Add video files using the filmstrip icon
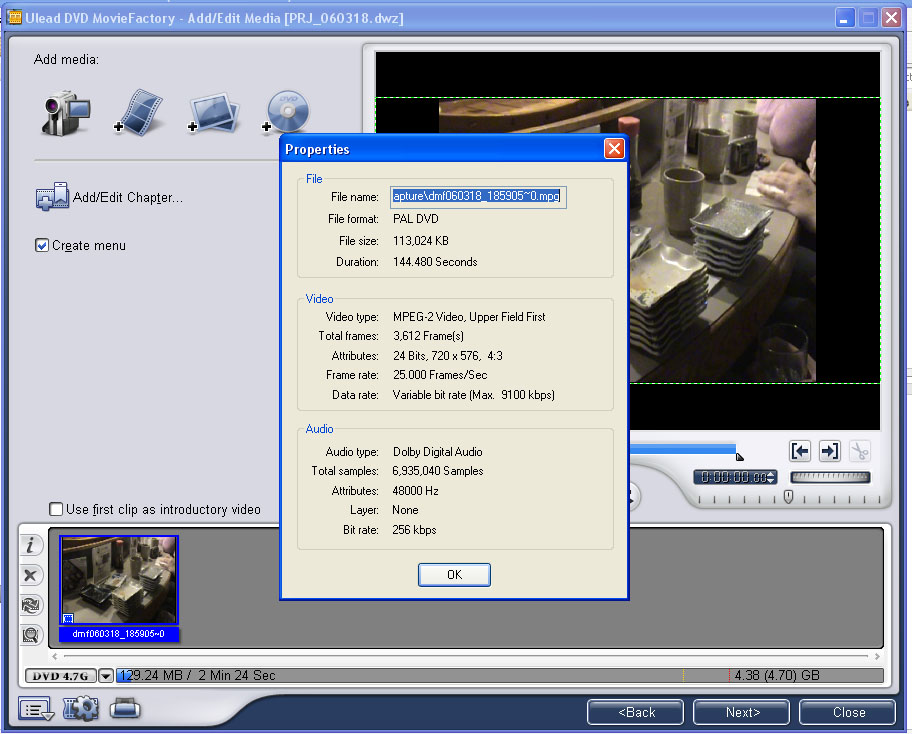Image resolution: width=912 pixels, height=734 pixels. pyautogui.click(x=137, y=113)
